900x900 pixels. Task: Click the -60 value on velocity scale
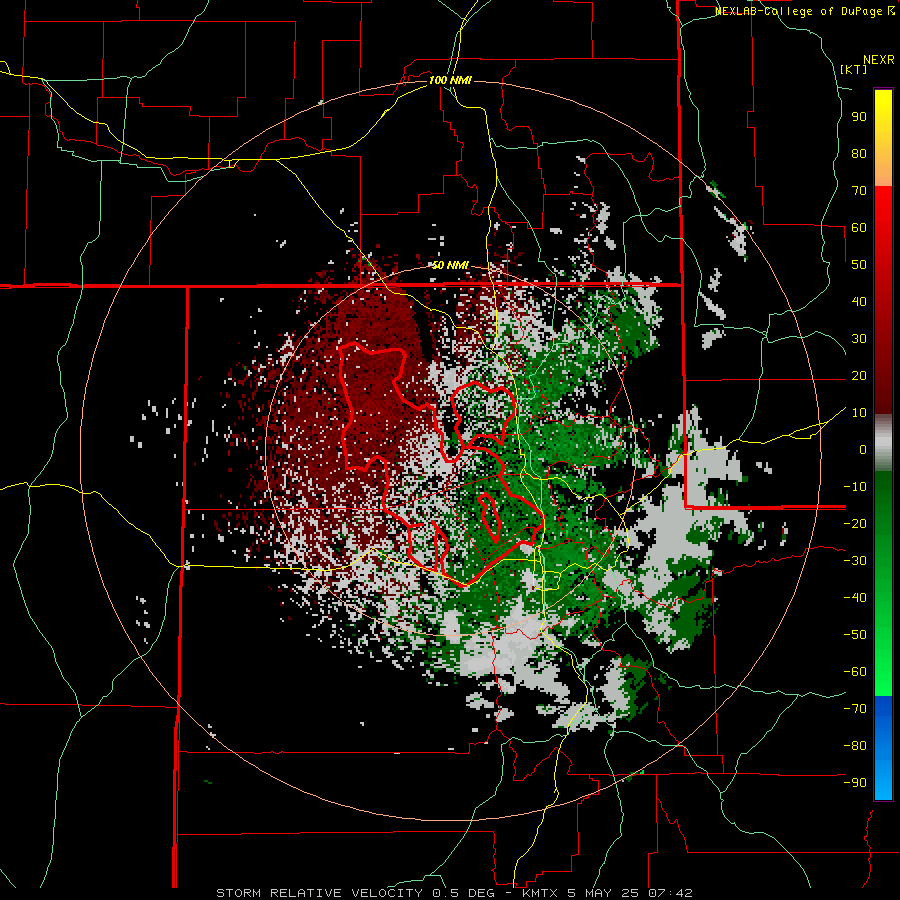click(855, 672)
